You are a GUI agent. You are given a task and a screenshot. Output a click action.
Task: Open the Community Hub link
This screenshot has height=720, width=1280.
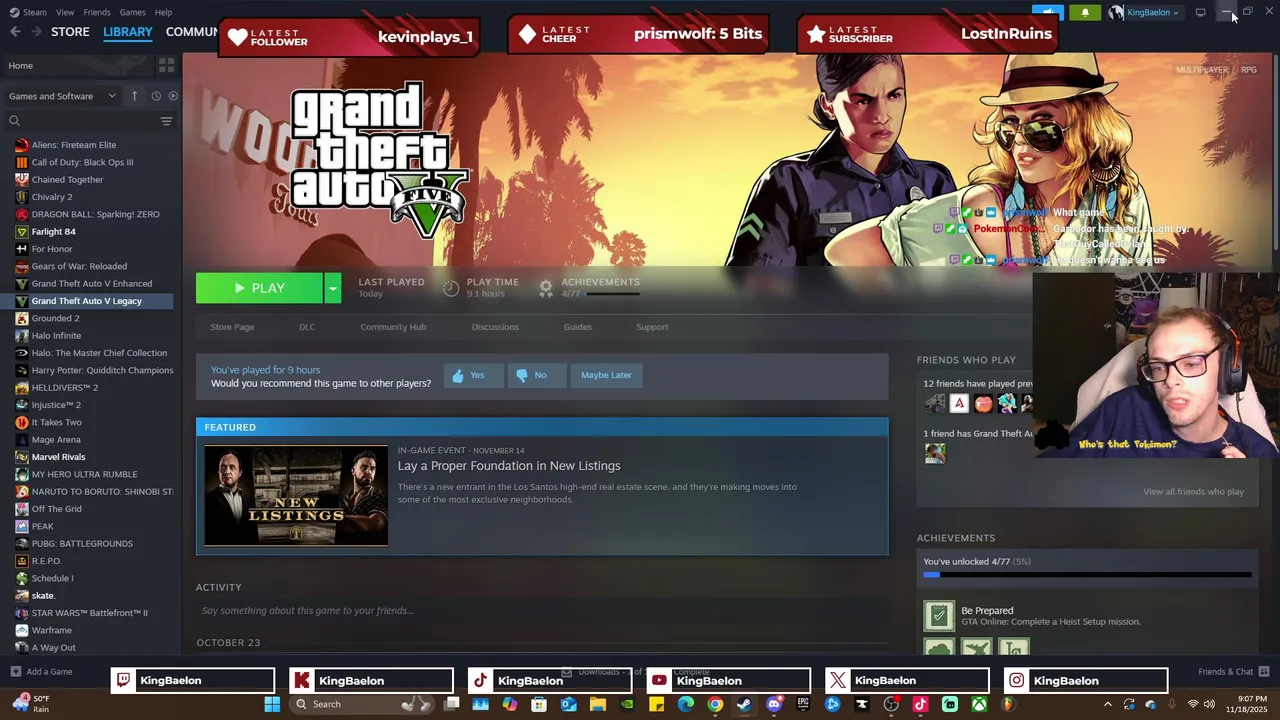pos(393,327)
